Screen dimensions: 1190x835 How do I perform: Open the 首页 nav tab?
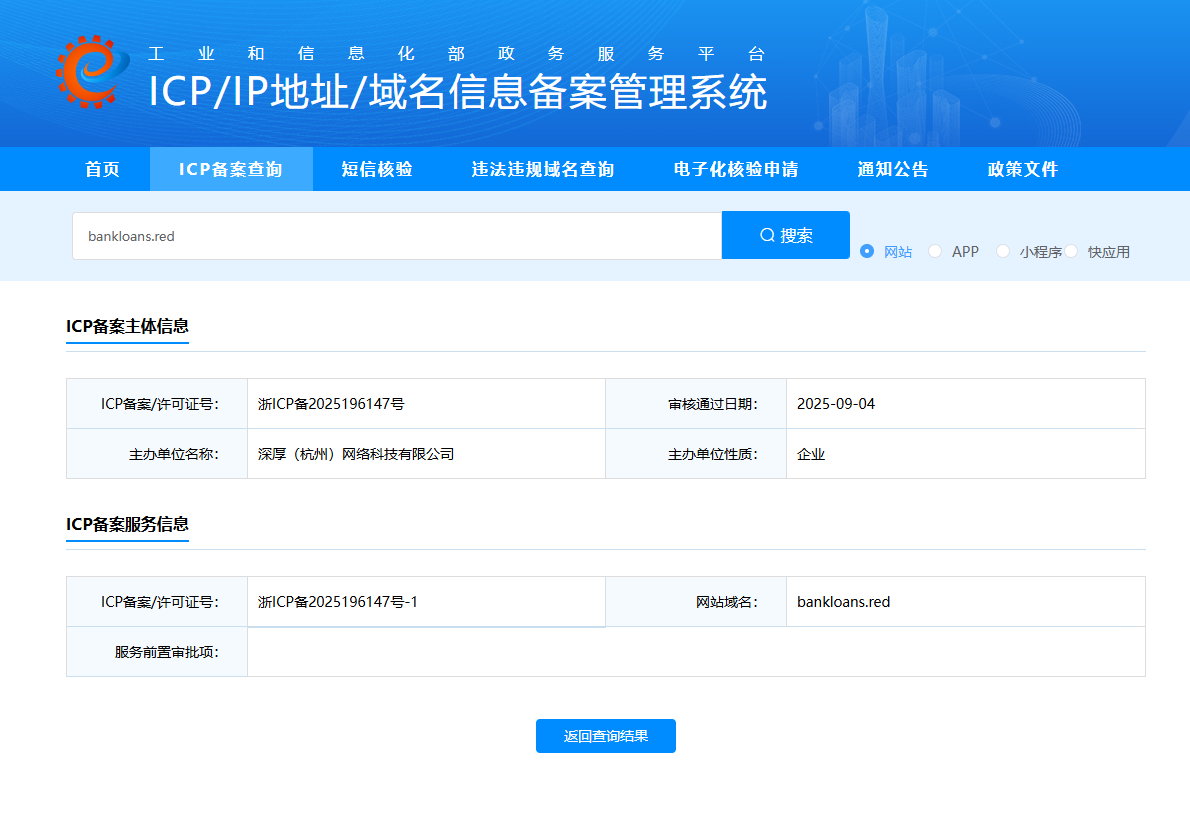click(102, 169)
